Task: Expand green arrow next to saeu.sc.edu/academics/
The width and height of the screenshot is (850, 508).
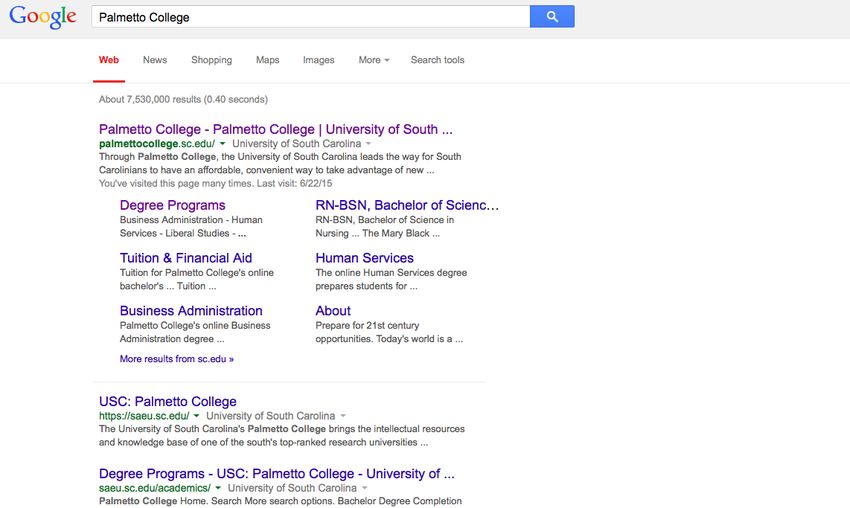Action: [218, 488]
